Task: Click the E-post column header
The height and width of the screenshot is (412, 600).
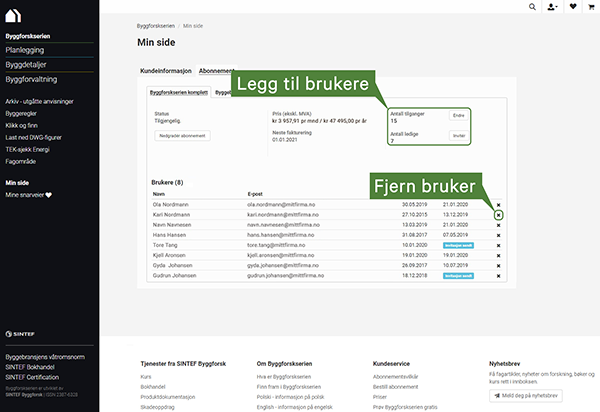Action: pos(255,194)
